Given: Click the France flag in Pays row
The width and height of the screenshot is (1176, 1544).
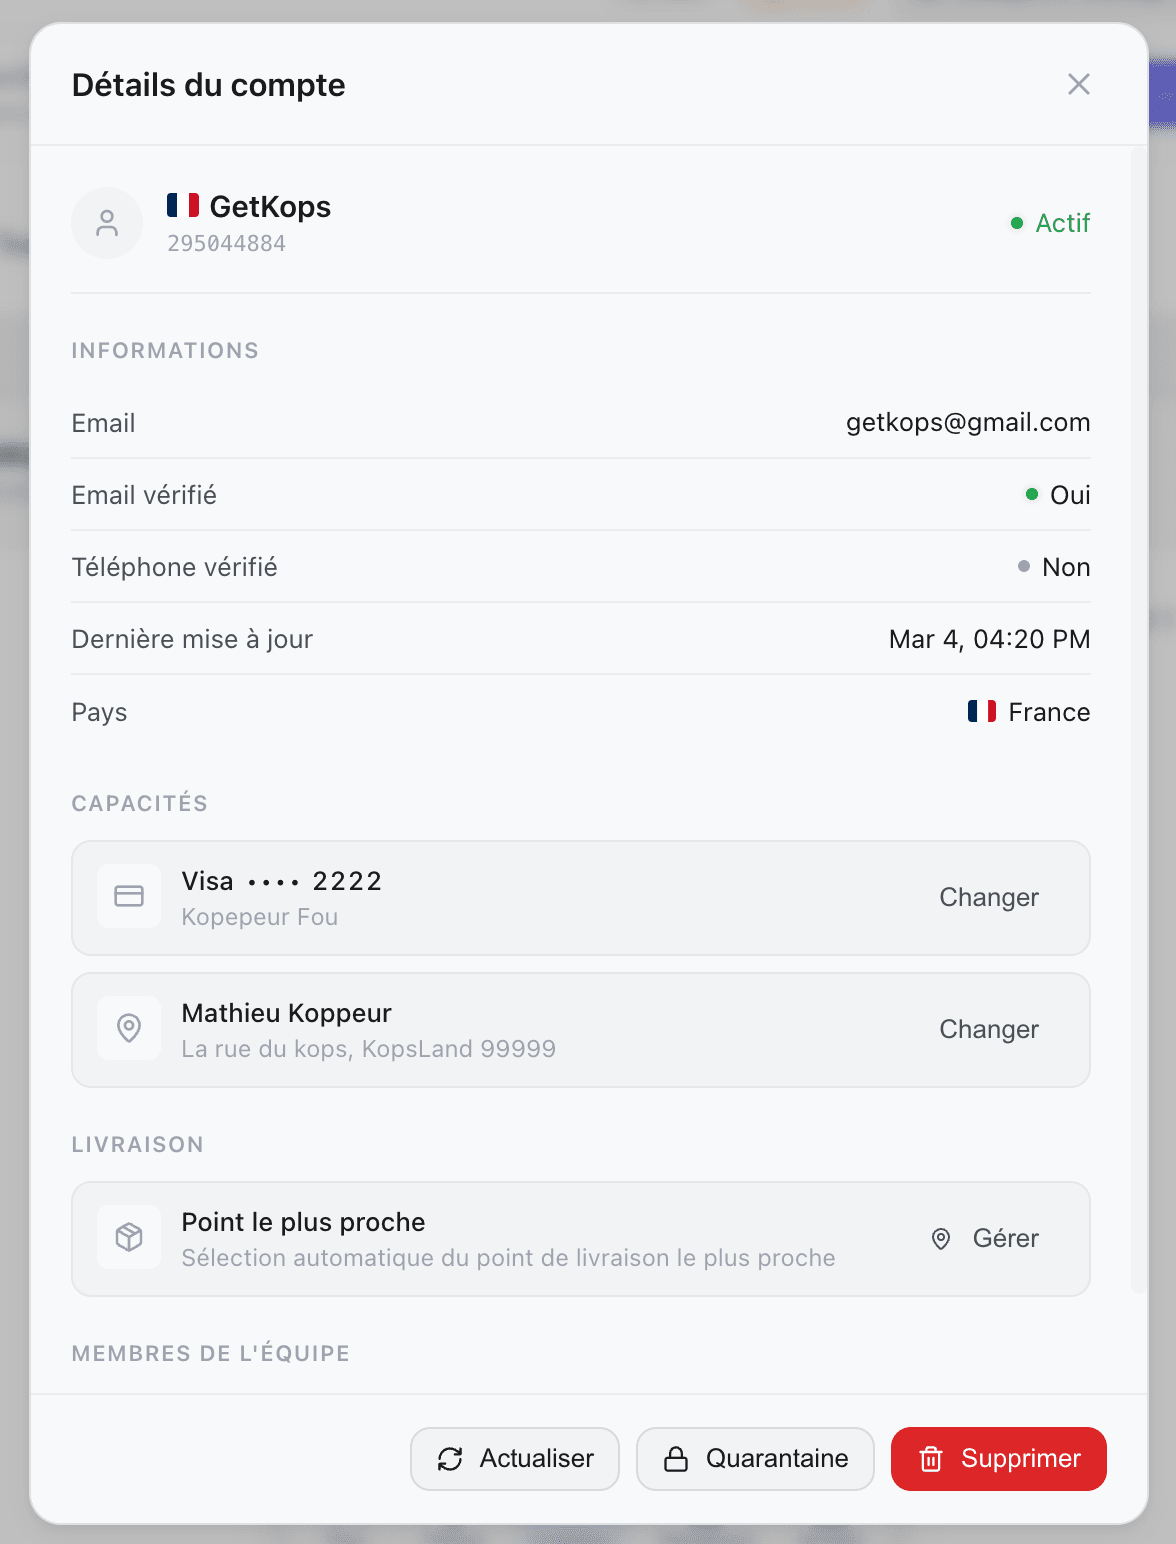Looking at the screenshot, I should 981,711.
